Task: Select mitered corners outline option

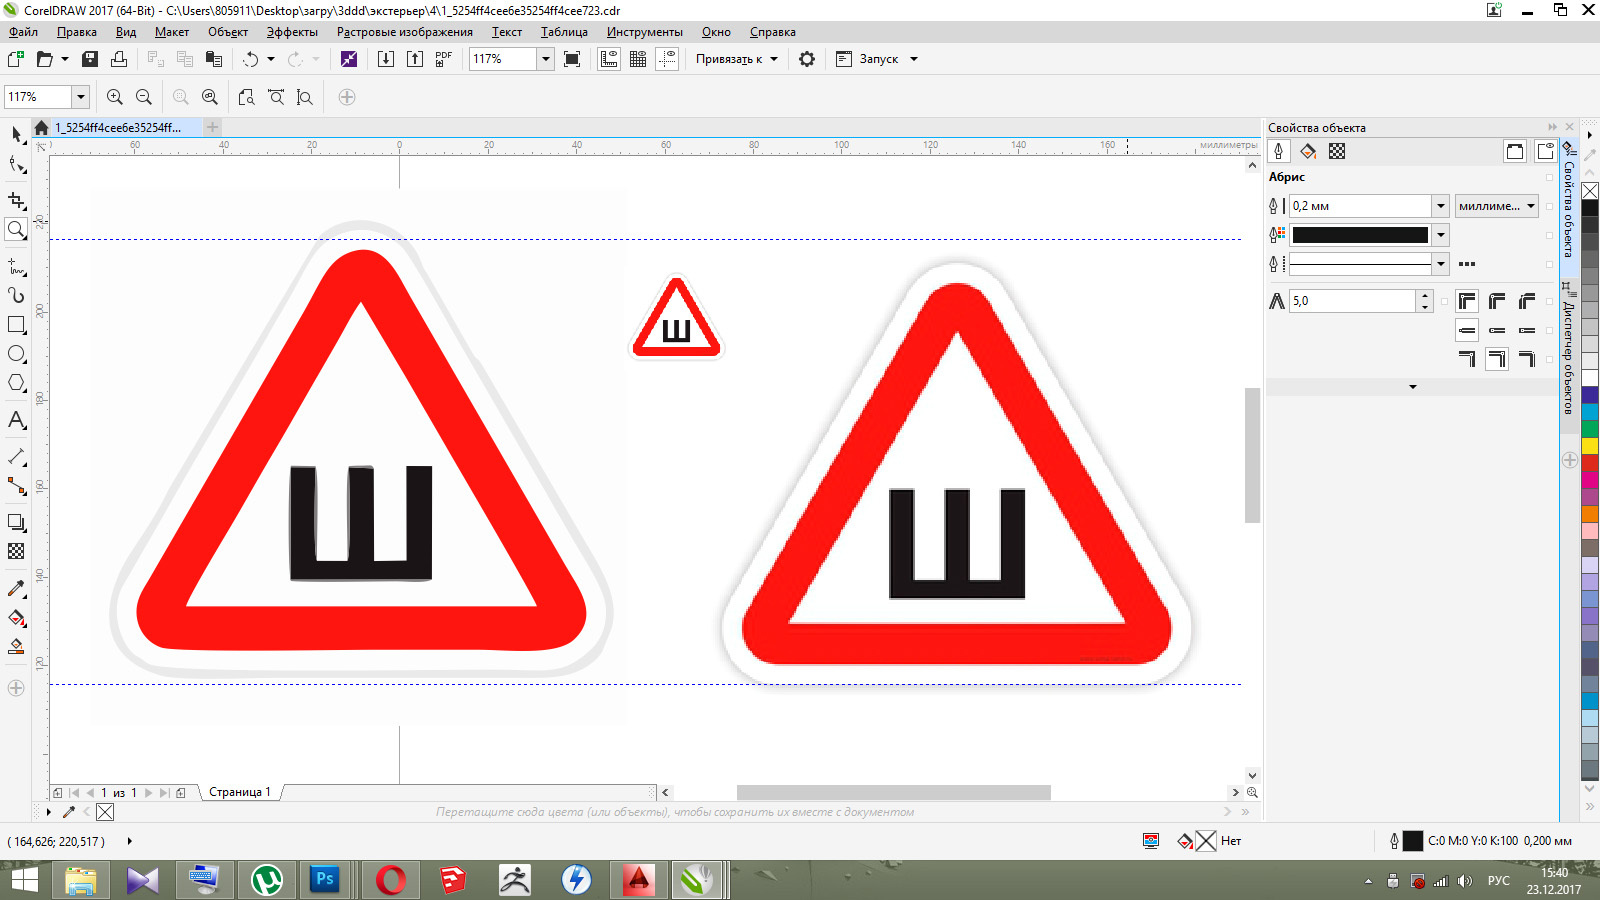Action: [x=1467, y=301]
